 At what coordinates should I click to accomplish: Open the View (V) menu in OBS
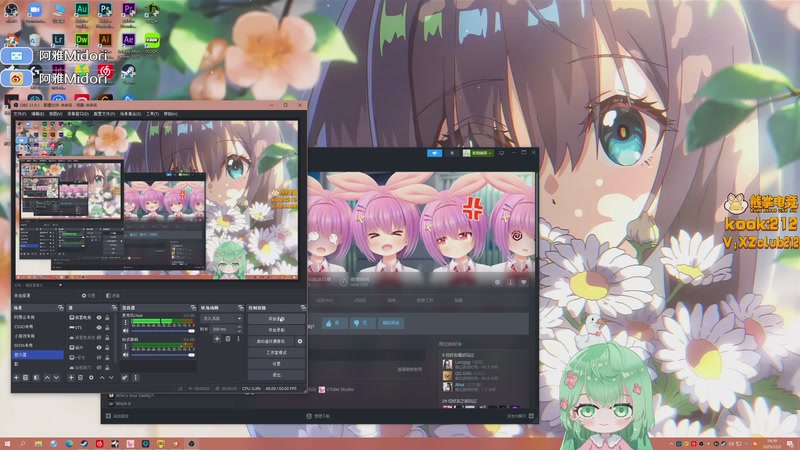tap(56, 114)
